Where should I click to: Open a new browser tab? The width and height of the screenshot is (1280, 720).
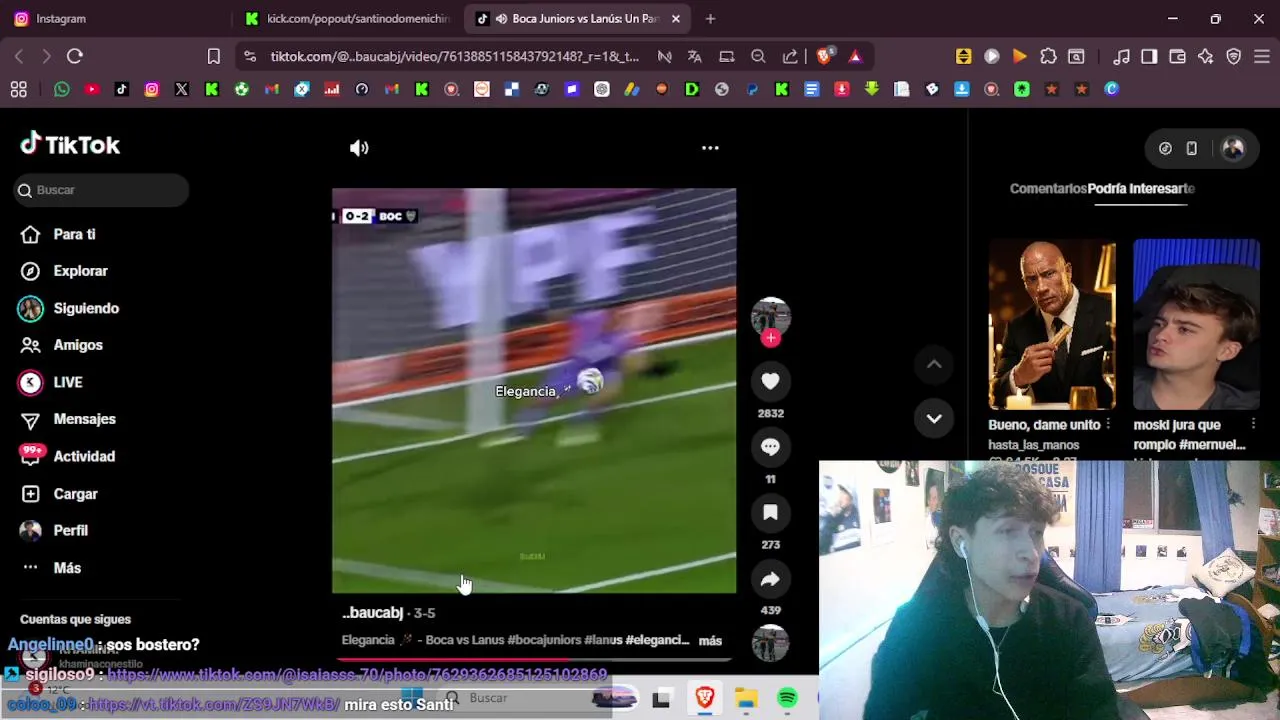(710, 18)
